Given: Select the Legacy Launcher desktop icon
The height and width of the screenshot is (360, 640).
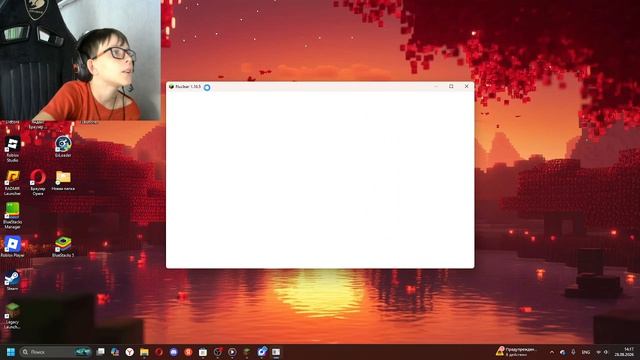Looking at the screenshot, I should click(12, 316).
